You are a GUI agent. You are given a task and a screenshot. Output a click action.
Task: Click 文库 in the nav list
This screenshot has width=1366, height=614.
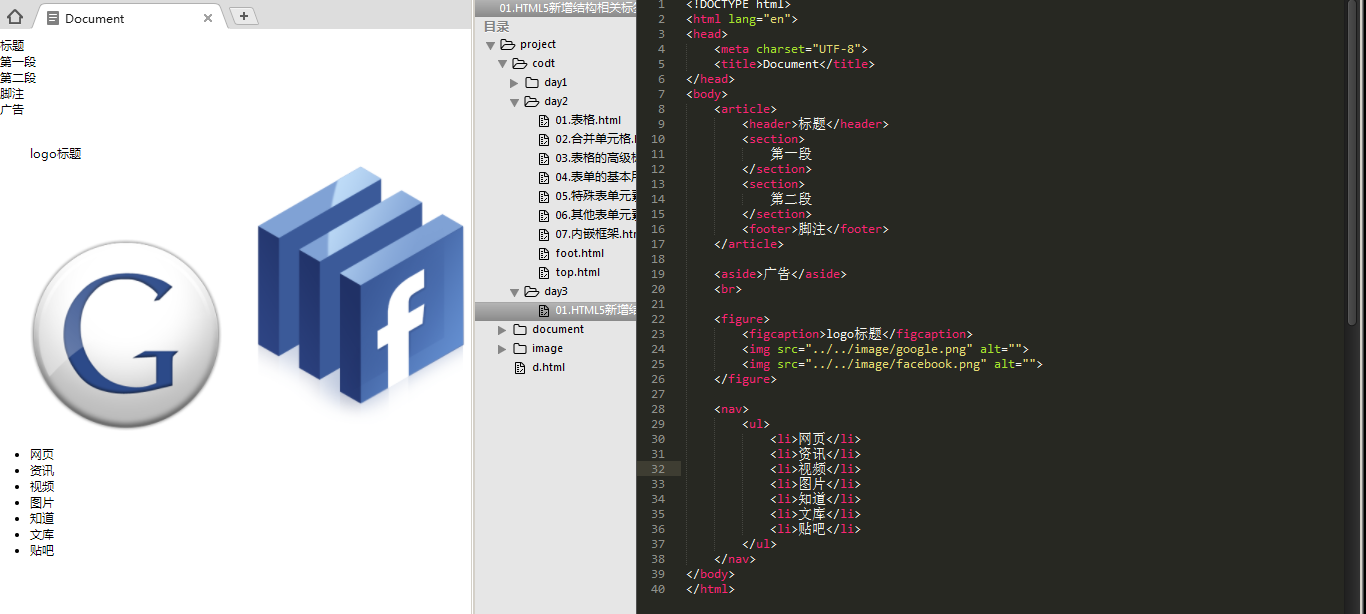coord(42,534)
